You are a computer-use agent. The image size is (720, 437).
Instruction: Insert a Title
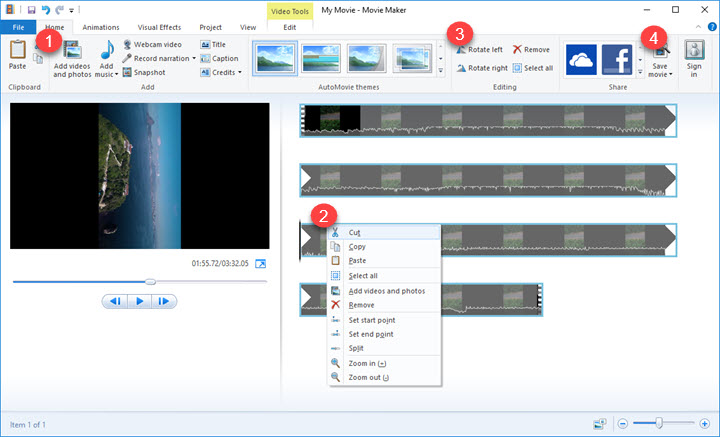click(x=213, y=45)
